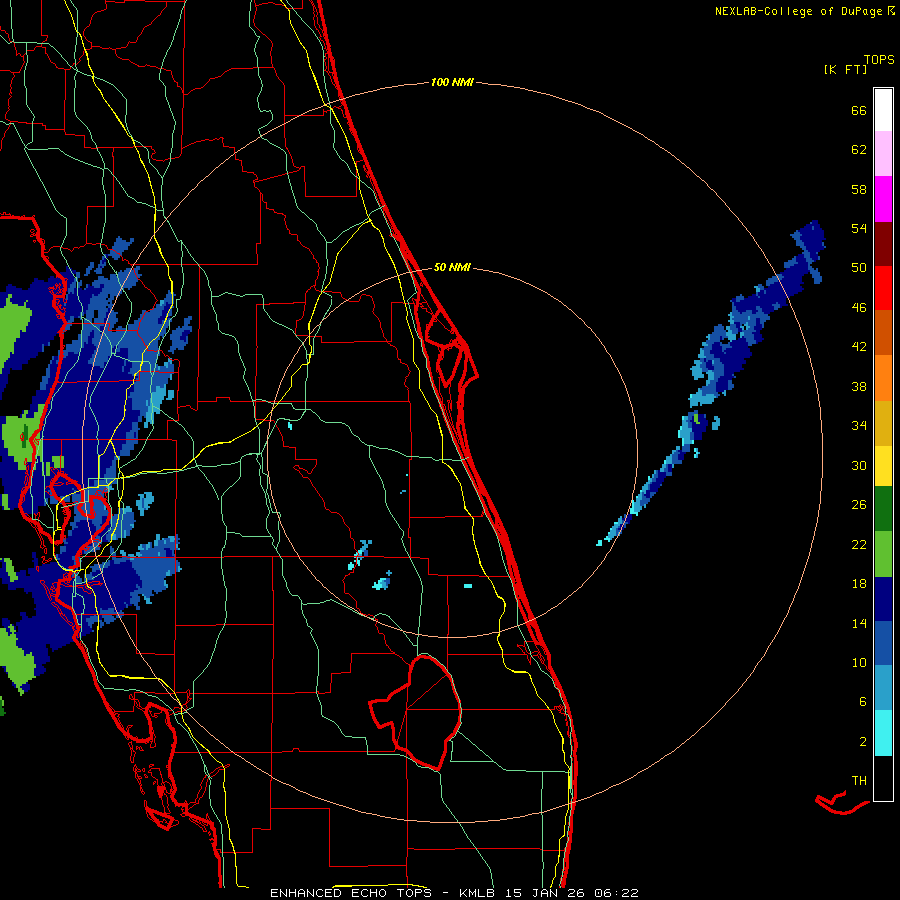Click the light green 26 kft swatch

coord(883,554)
